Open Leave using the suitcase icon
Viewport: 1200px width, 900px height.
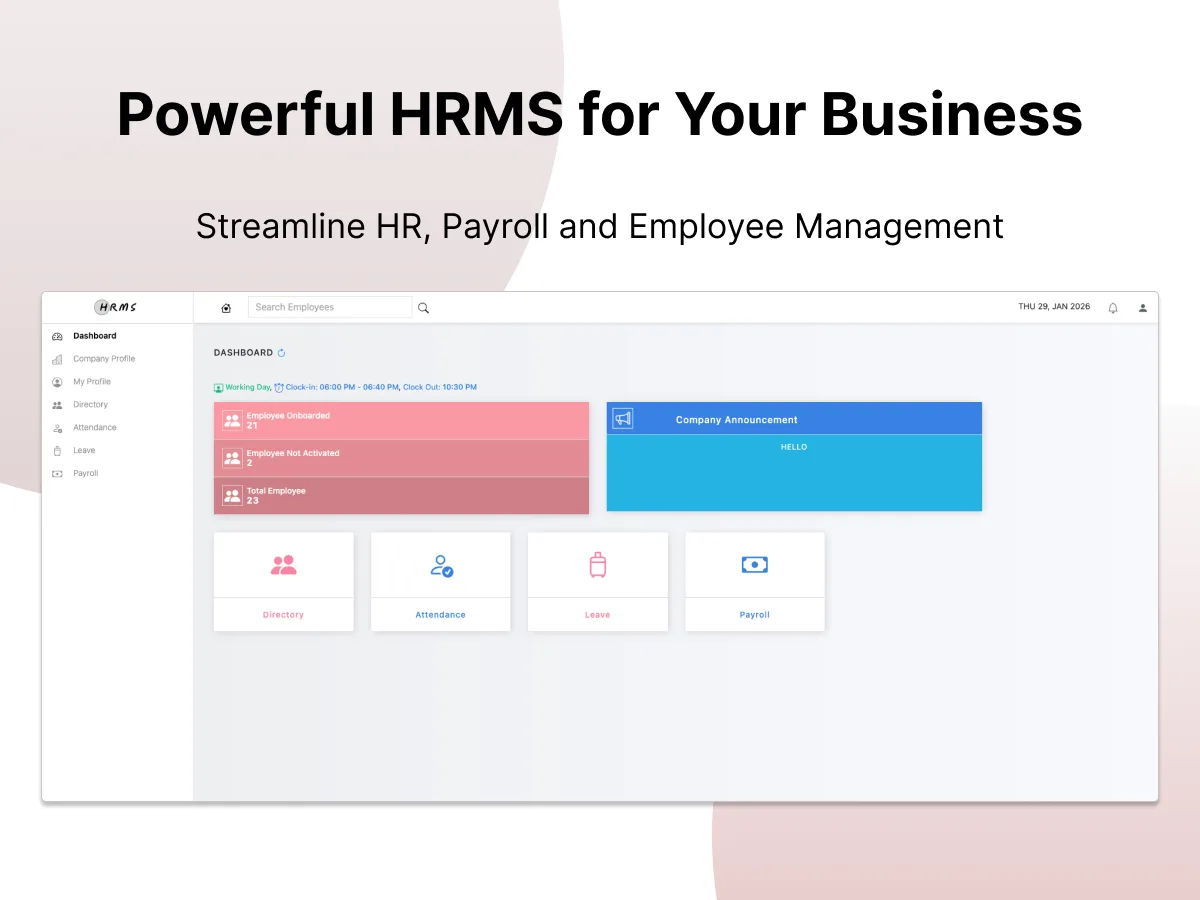(597, 564)
